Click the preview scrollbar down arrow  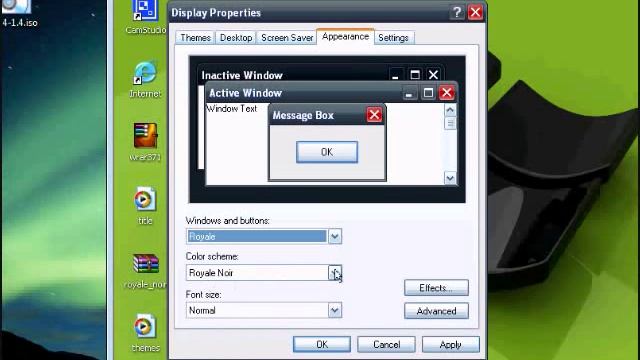tap(450, 178)
